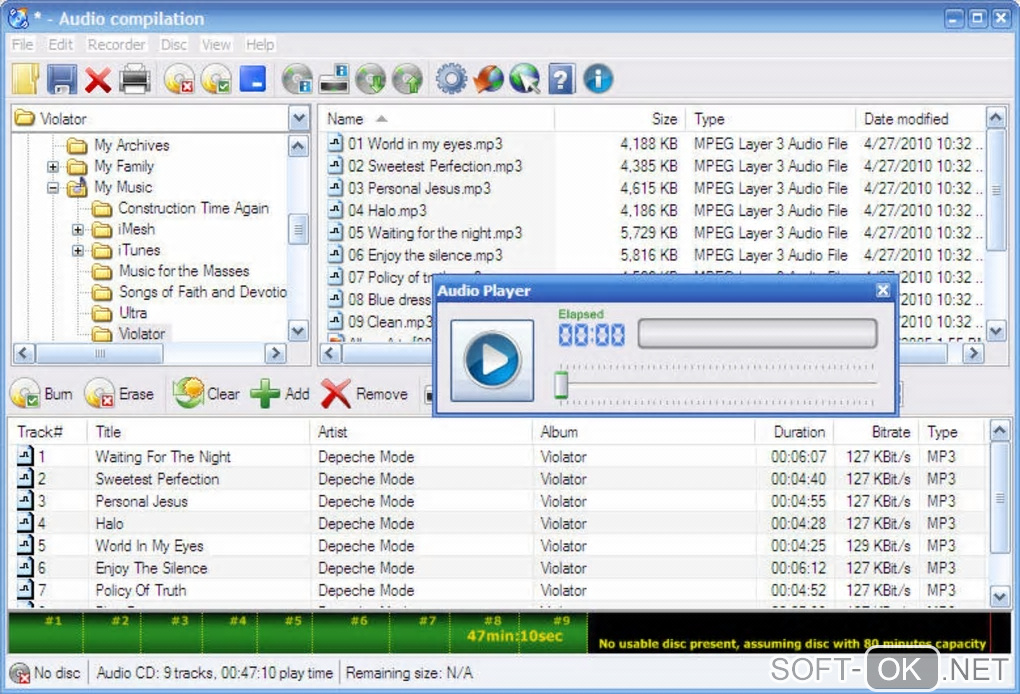Play audio in the Audio Player

pos(492,360)
